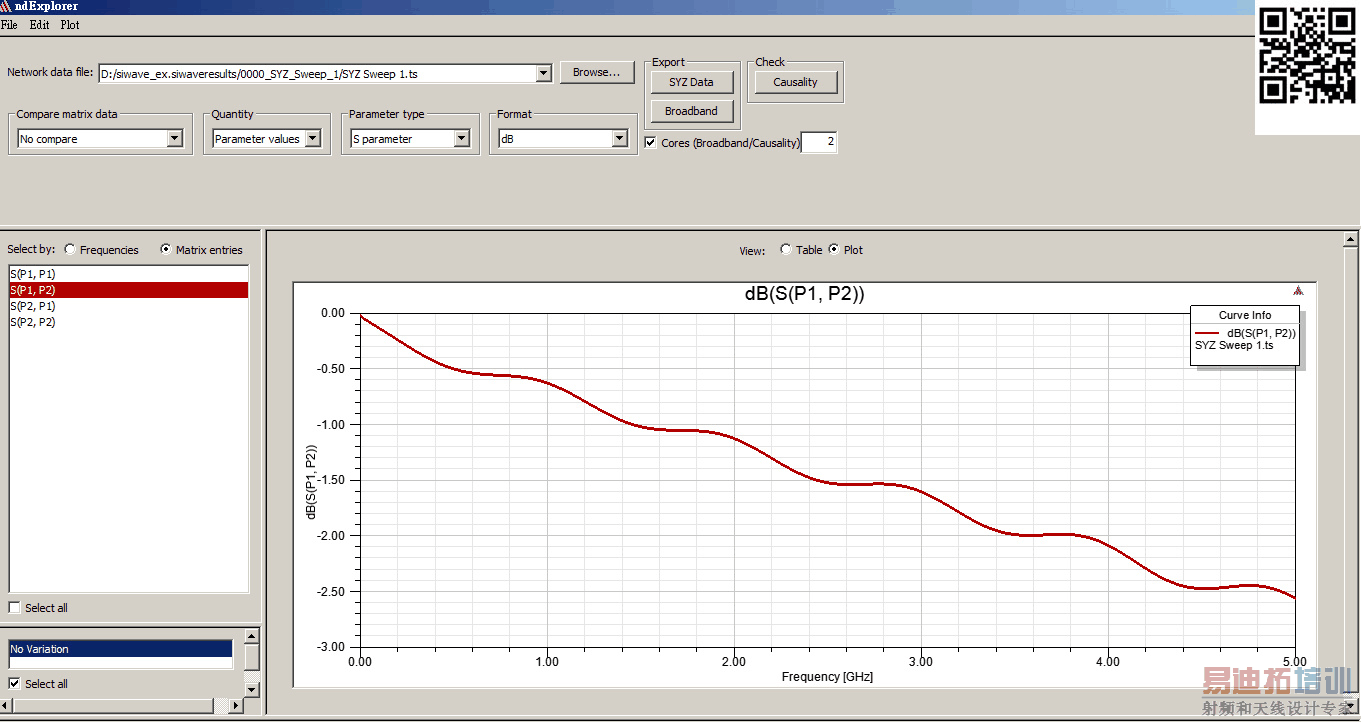Check Select all below the matrix entries list

click(x=15, y=608)
